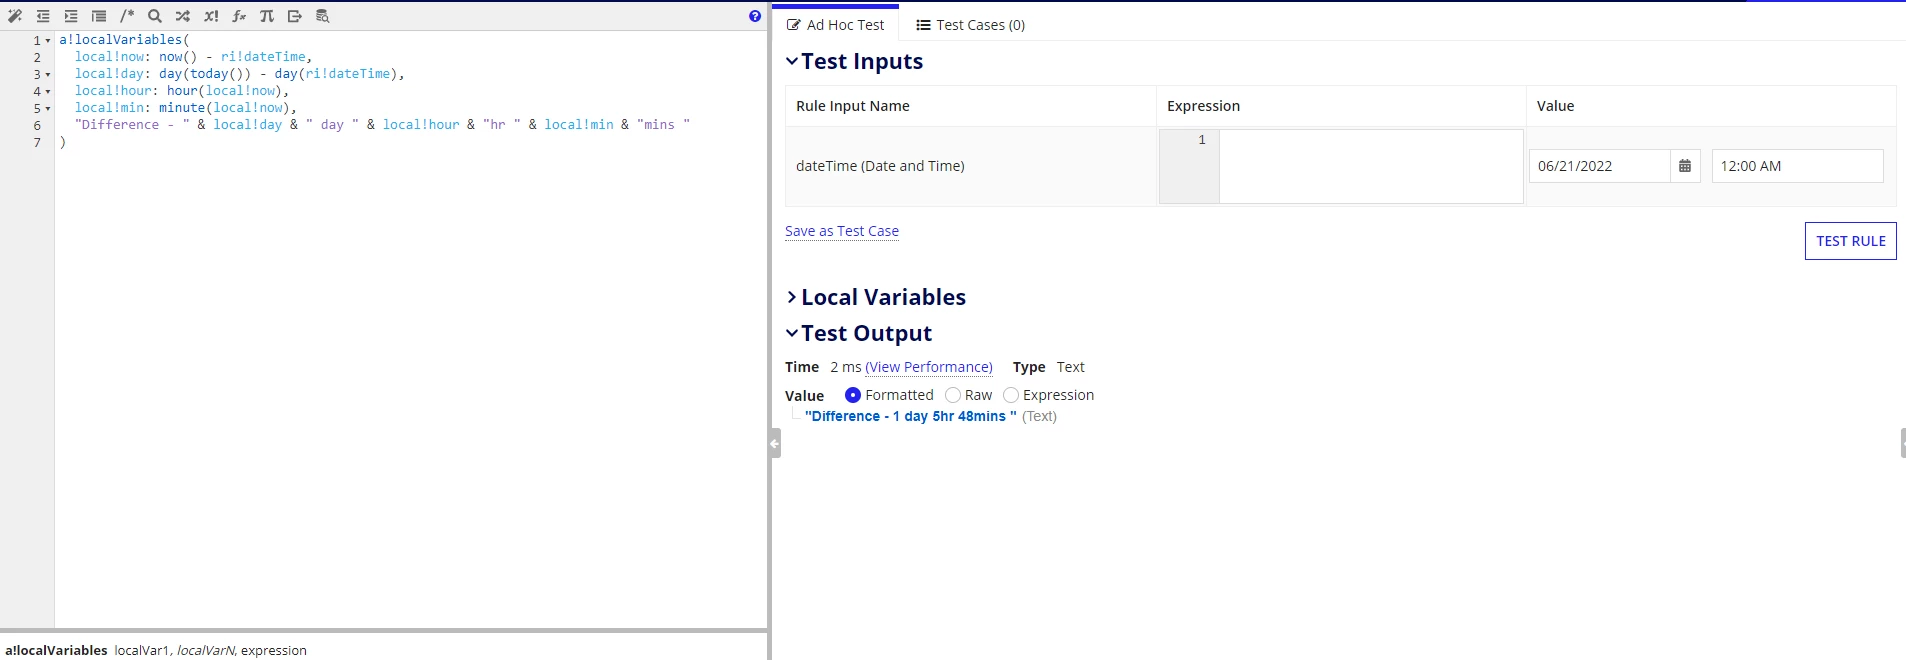1906x660 pixels.
Task: Fold code at line 1 arrow
Action: (x=48, y=40)
